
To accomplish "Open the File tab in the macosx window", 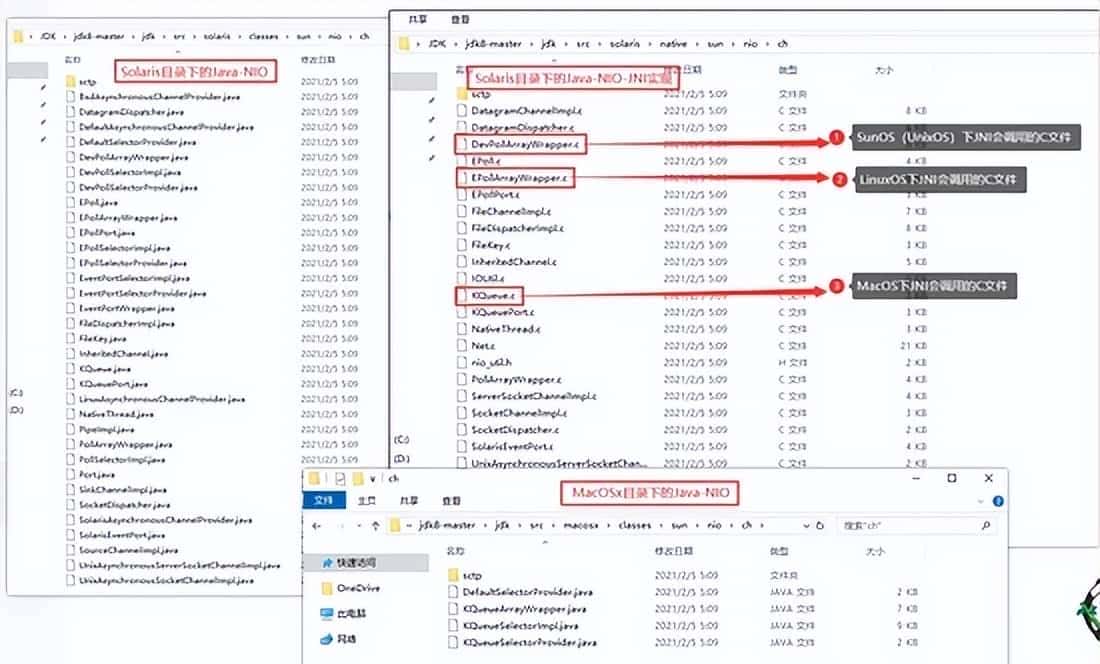I will click(323, 501).
